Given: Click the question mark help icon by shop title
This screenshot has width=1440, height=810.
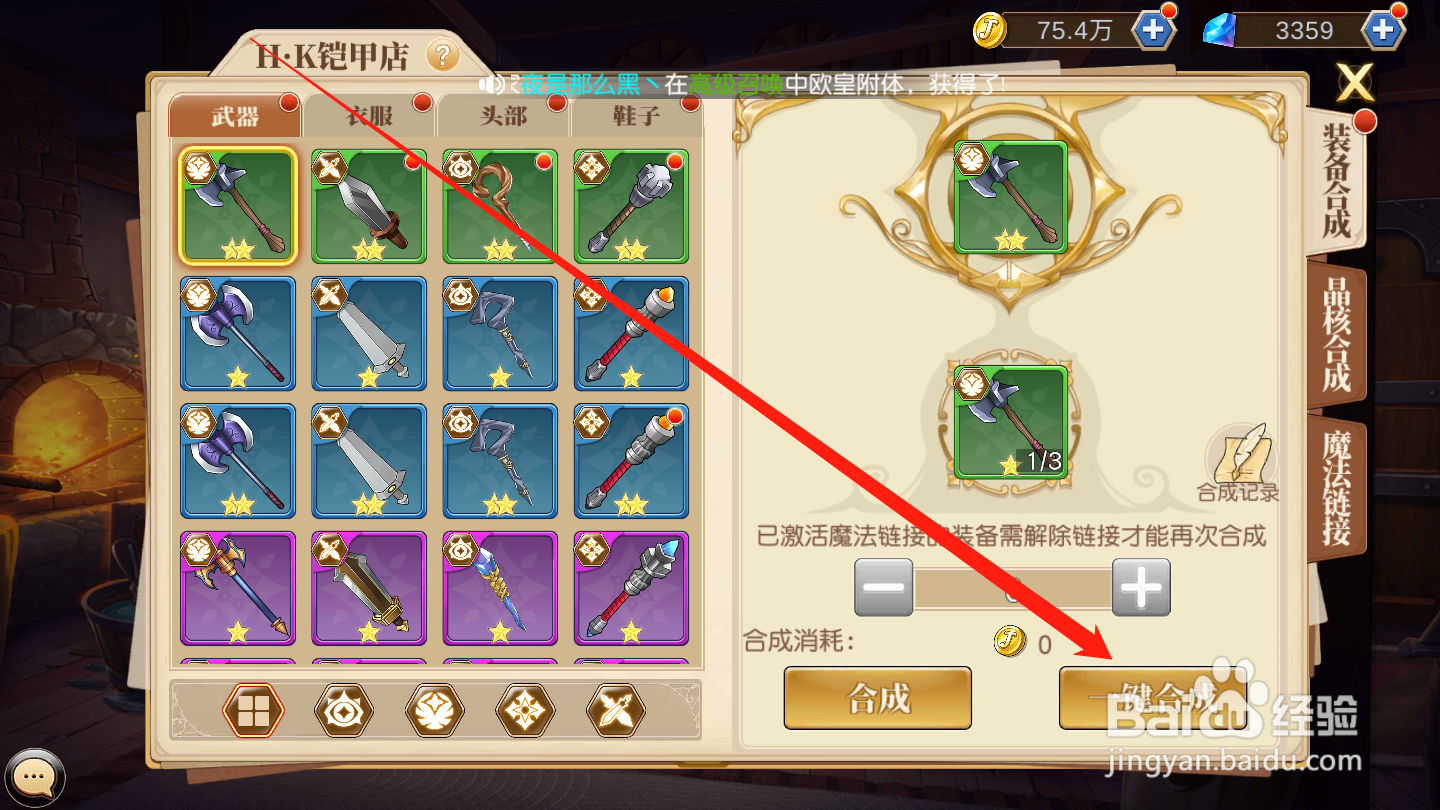Looking at the screenshot, I should click(443, 55).
